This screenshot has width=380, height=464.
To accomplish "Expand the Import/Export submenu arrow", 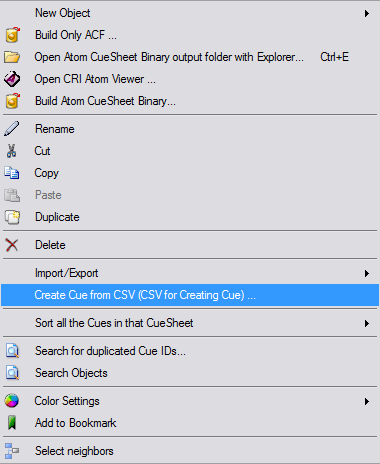I will [367, 273].
